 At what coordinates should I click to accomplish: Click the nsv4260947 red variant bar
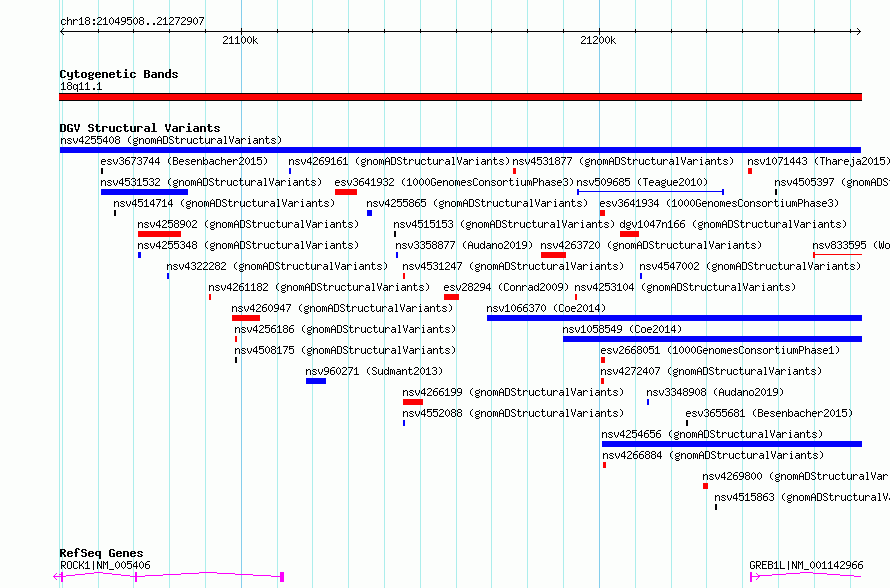click(x=246, y=318)
